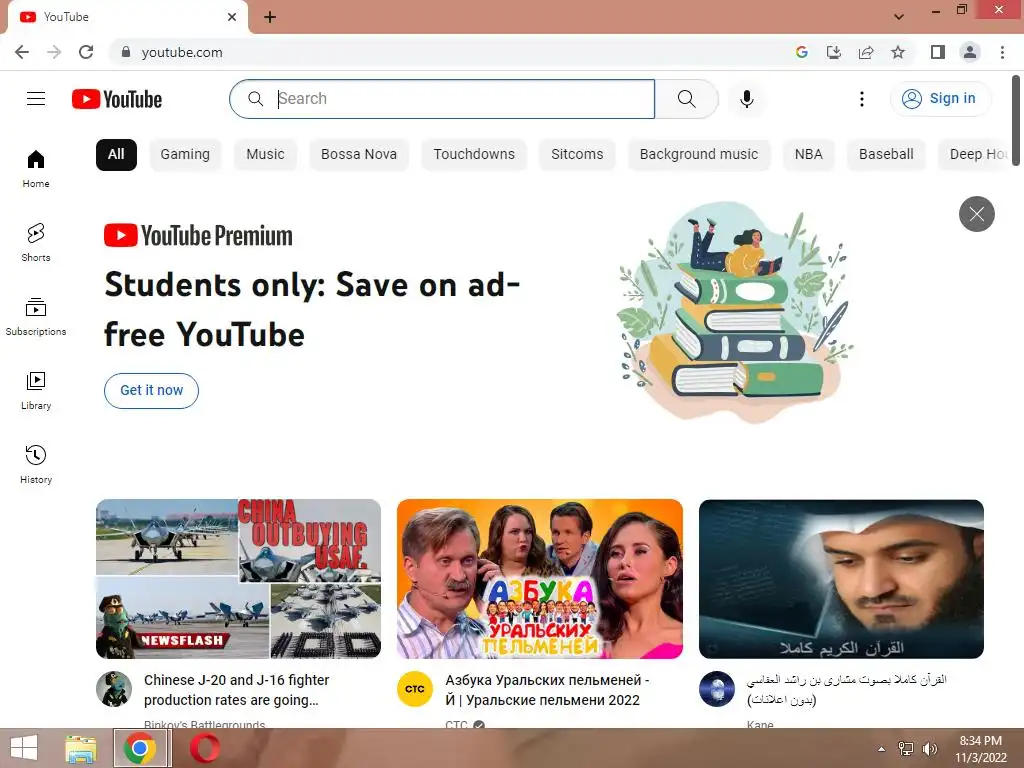Show hidden tray icons arrow
Viewport: 1024px width, 768px height.
tap(882, 749)
